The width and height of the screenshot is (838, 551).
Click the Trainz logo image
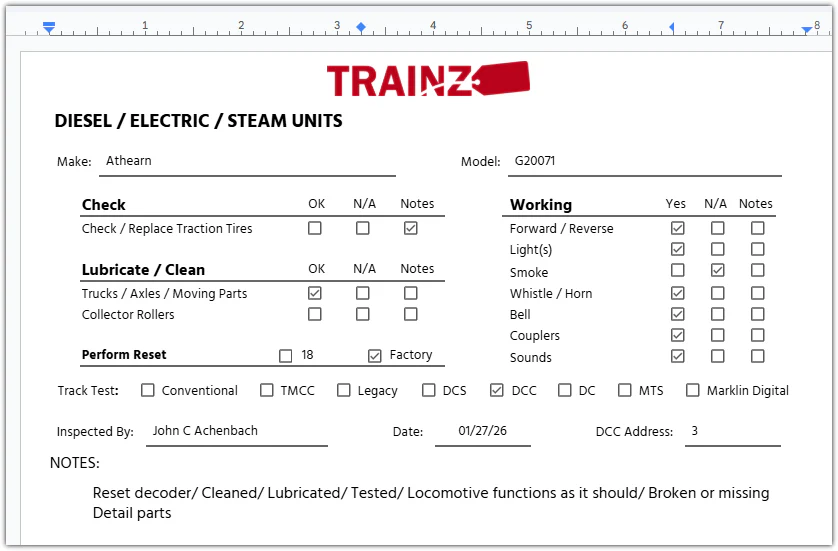[x=428, y=79]
